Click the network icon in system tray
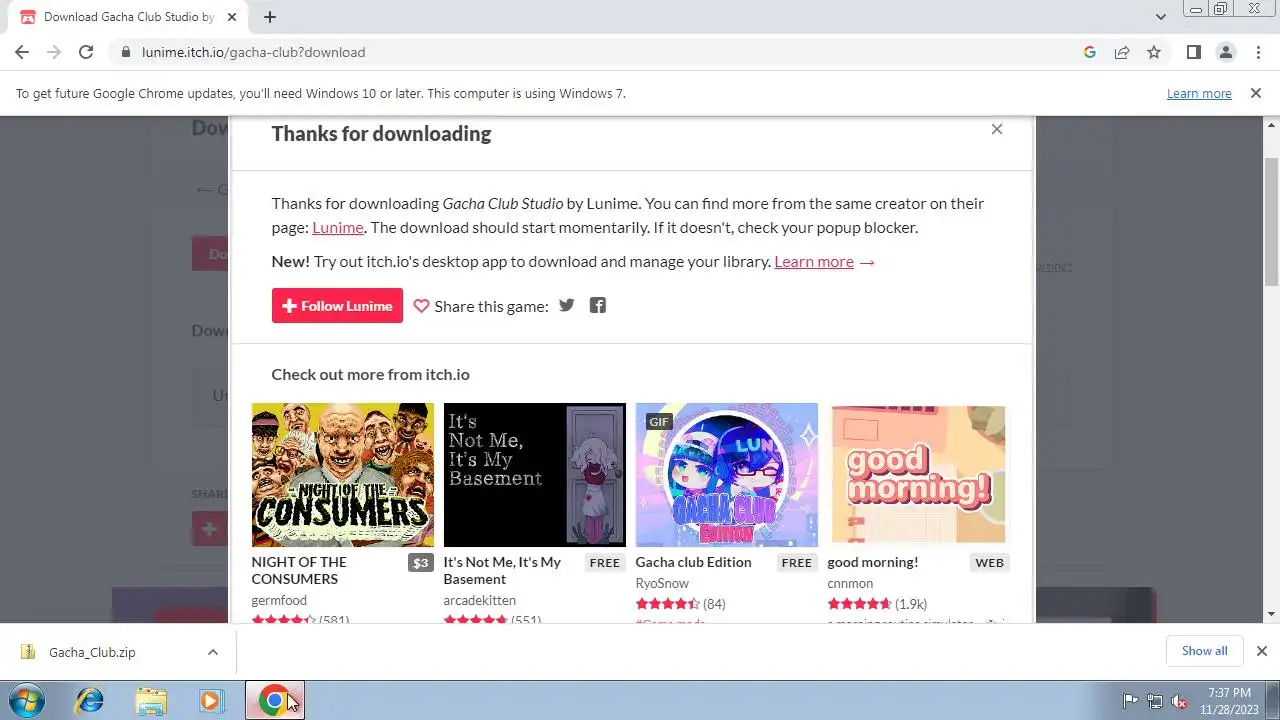The width and height of the screenshot is (1280, 720). click(1155, 701)
